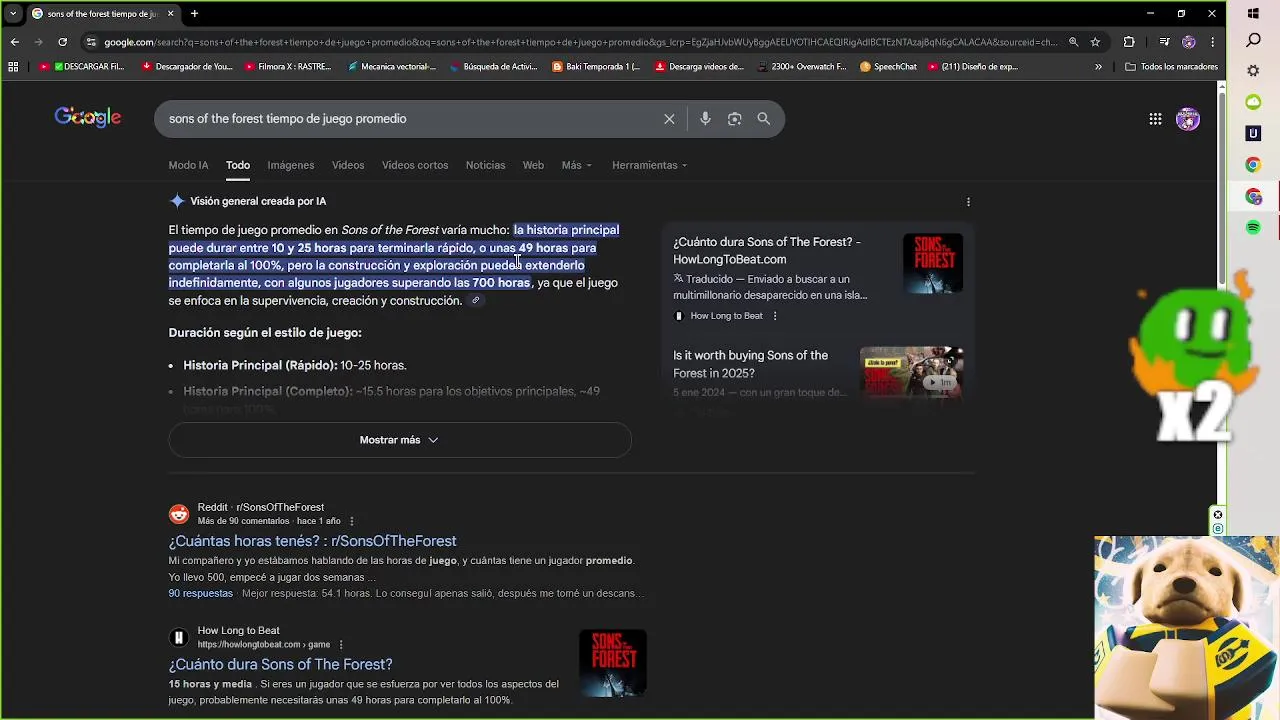Open the apps grid in bookmarks bar
Viewport: 1280px width, 720px height.
pyautogui.click(x=13, y=67)
